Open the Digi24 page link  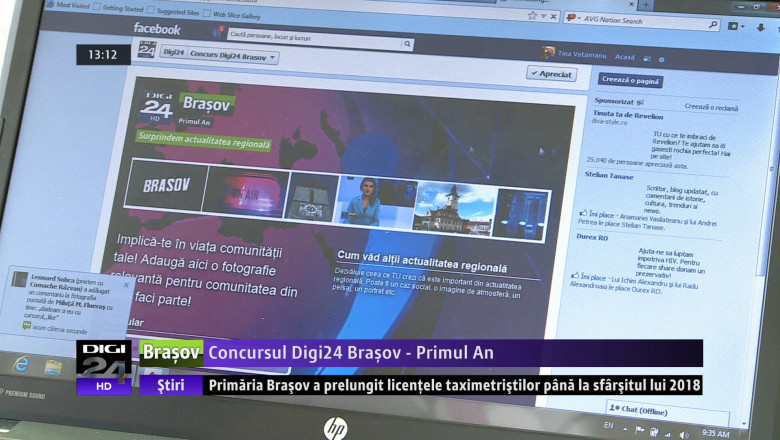click(x=174, y=52)
